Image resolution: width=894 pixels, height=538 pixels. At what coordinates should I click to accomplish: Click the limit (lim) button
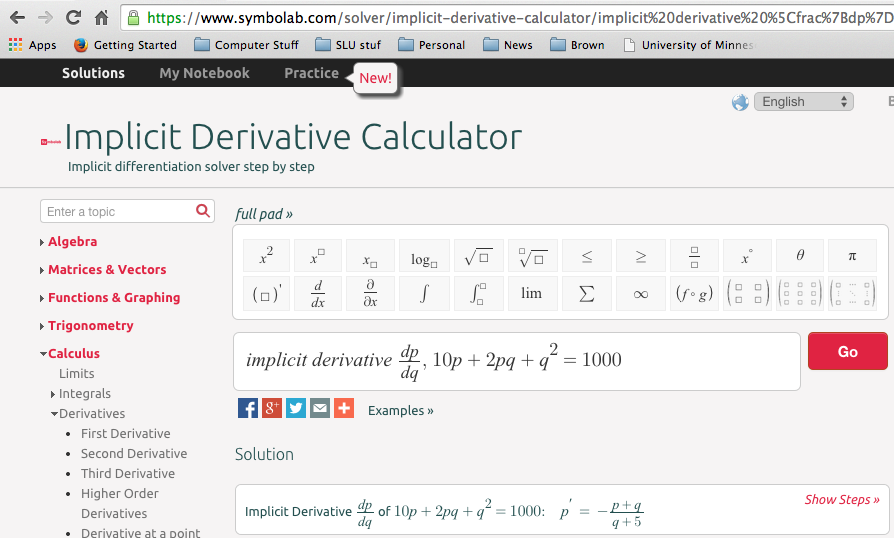pyautogui.click(x=532, y=294)
